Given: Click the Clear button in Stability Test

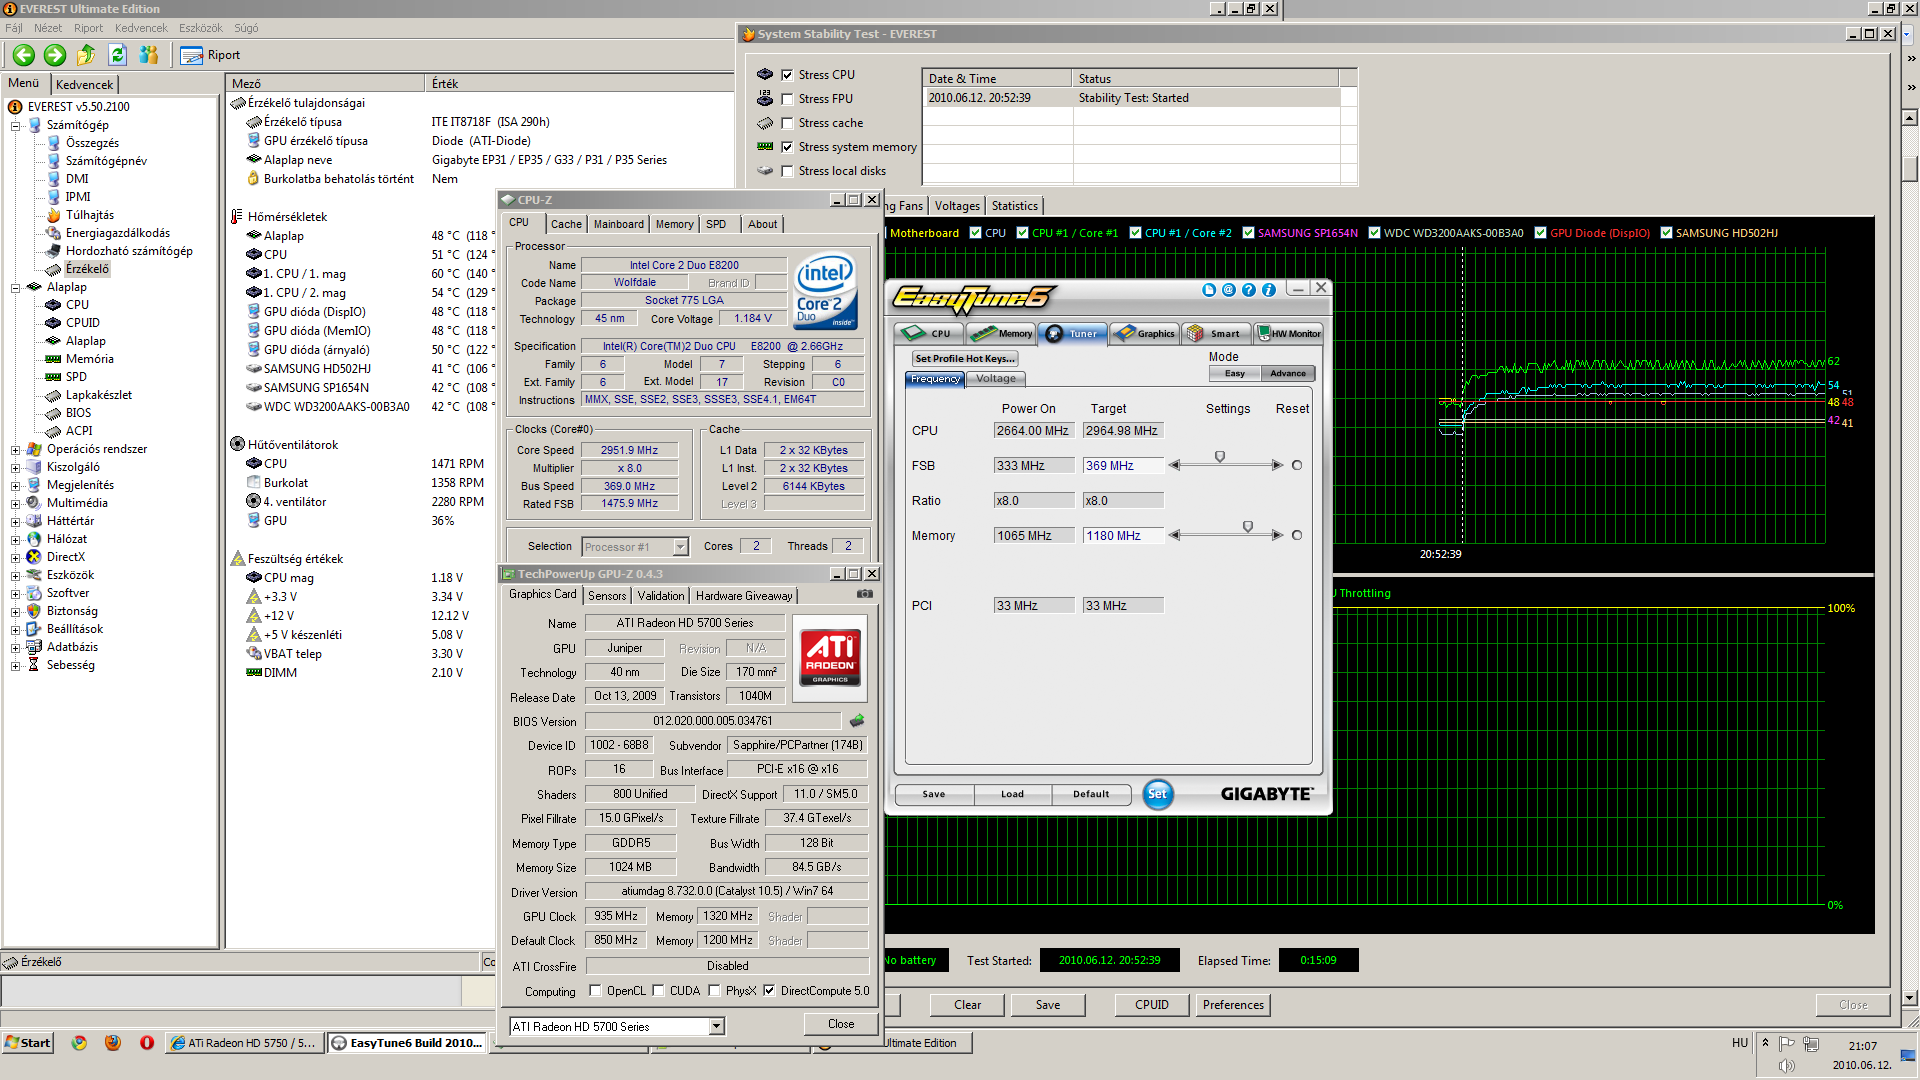Looking at the screenshot, I should coord(968,1005).
